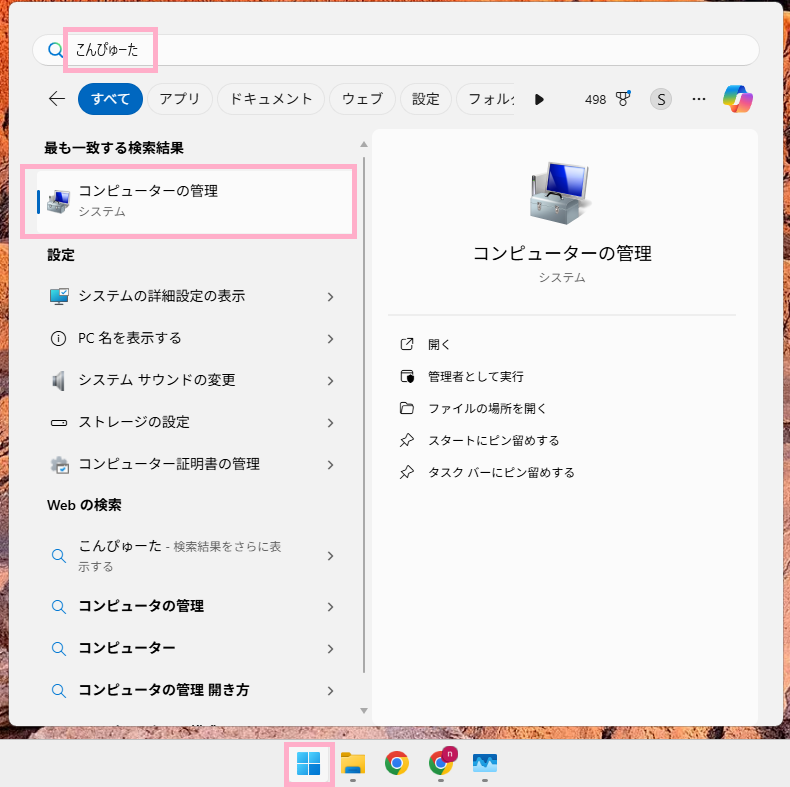This screenshot has width=790, height=787.
Task: Open the S account avatar
Action: coord(661,99)
